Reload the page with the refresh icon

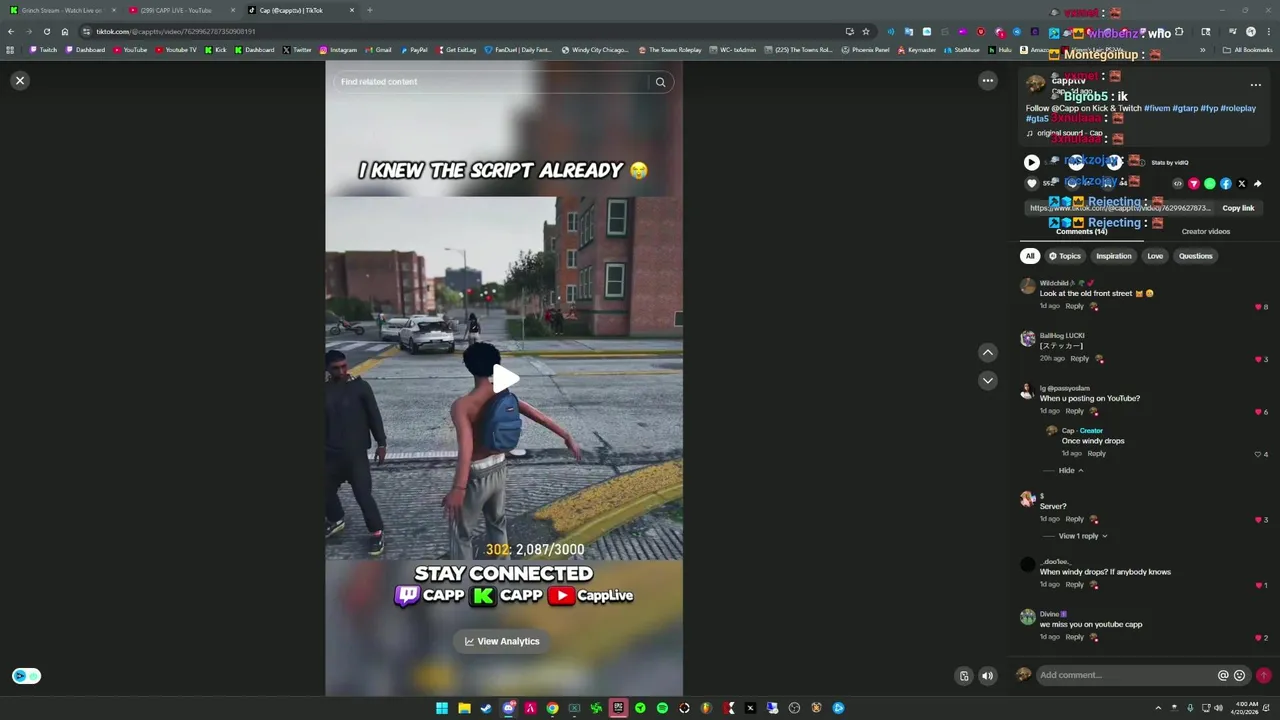point(47,31)
